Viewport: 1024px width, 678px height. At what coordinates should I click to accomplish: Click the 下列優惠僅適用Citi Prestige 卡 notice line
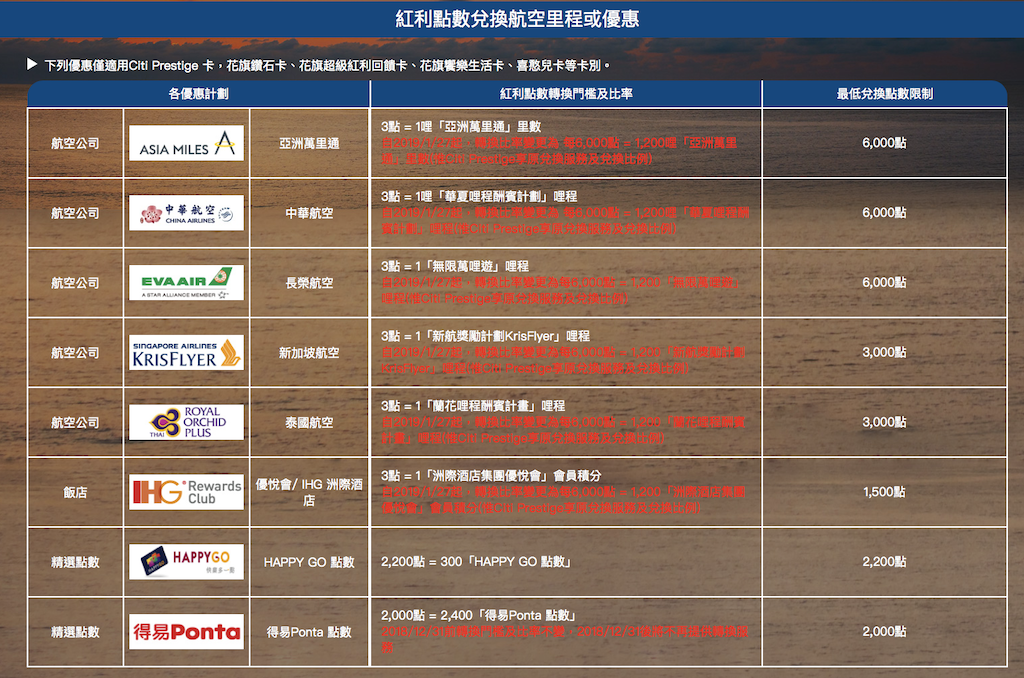click(327, 65)
